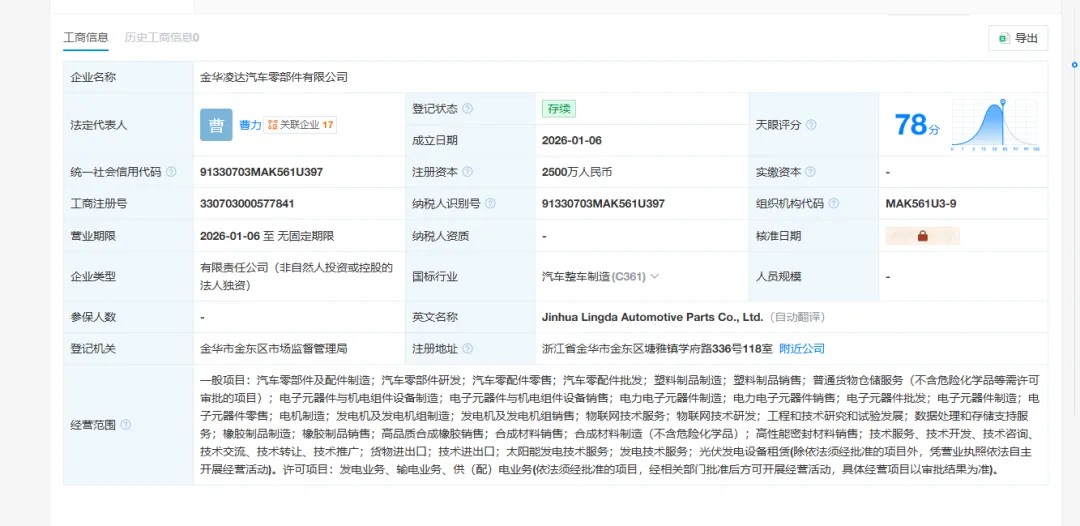
Task: Click the help icon beside 注册地址
Action: pyautogui.click(x=467, y=348)
